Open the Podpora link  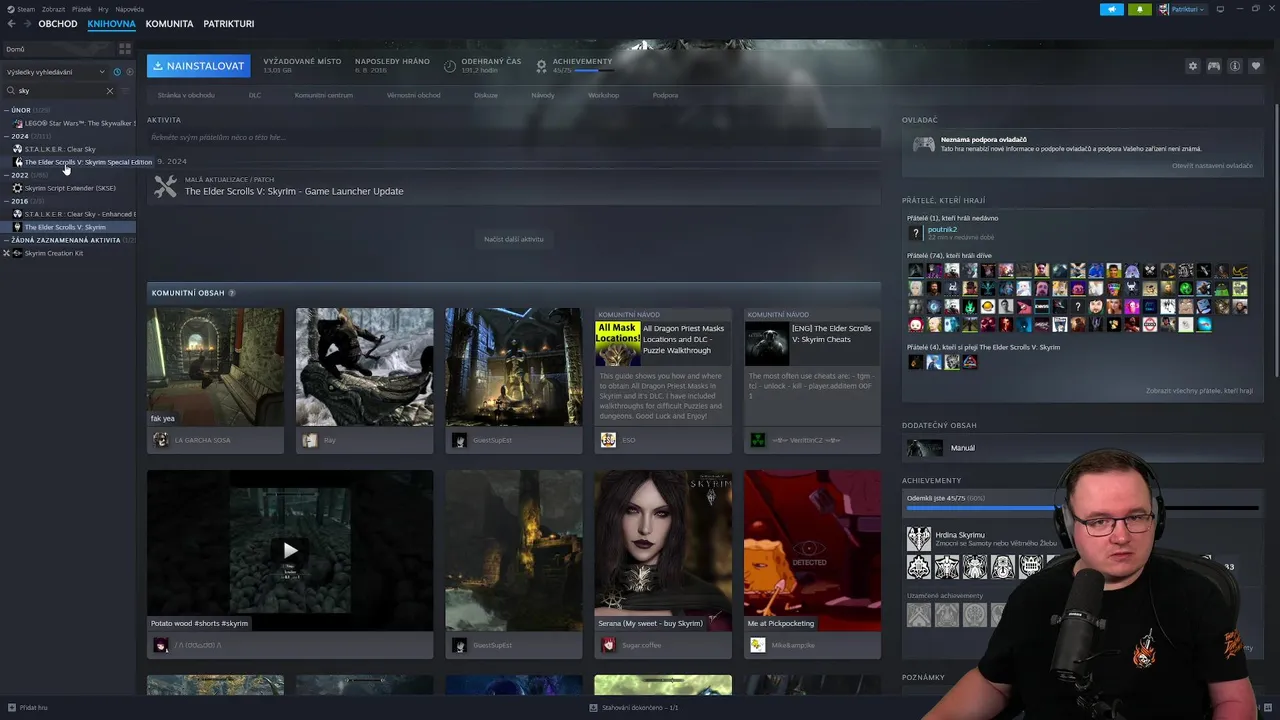click(x=665, y=95)
